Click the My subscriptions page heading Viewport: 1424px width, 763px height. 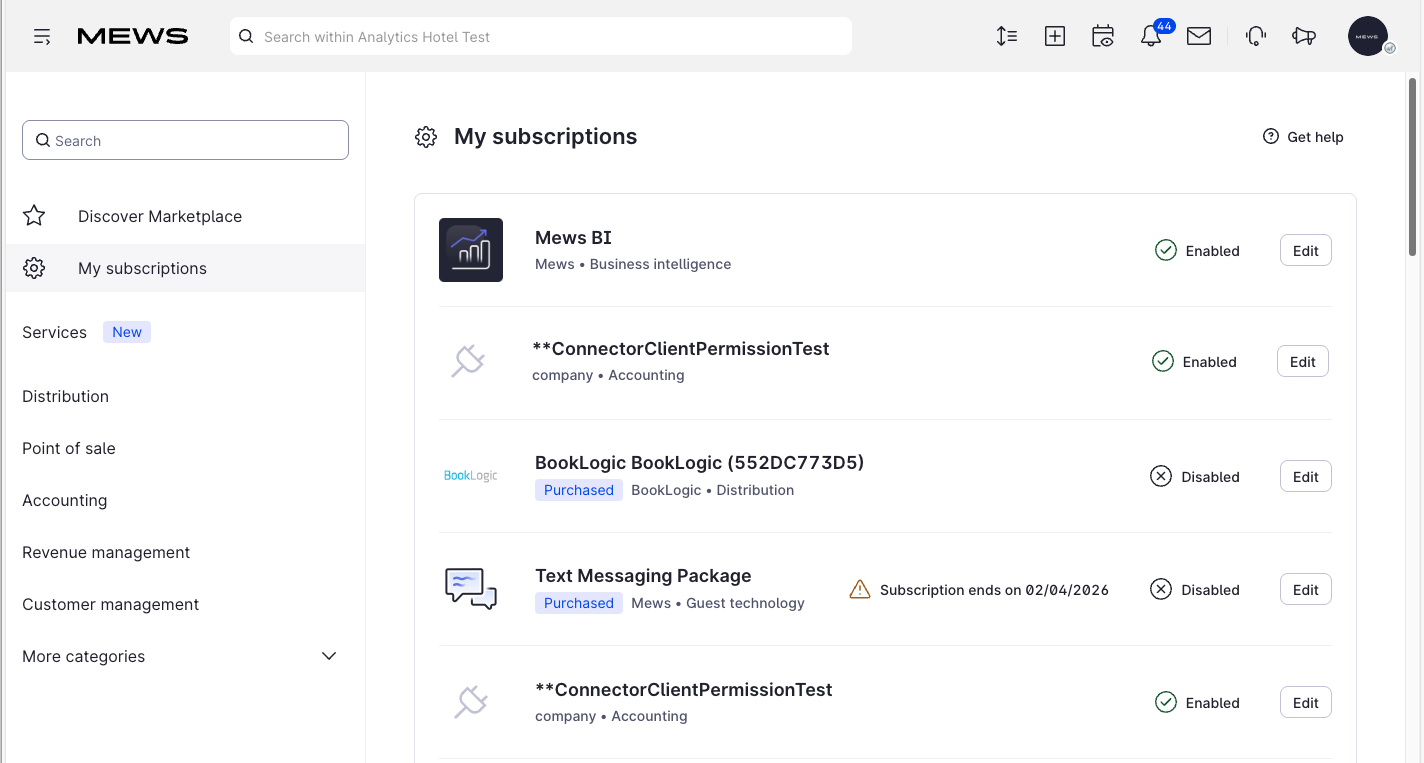click(x=545, y=136)
